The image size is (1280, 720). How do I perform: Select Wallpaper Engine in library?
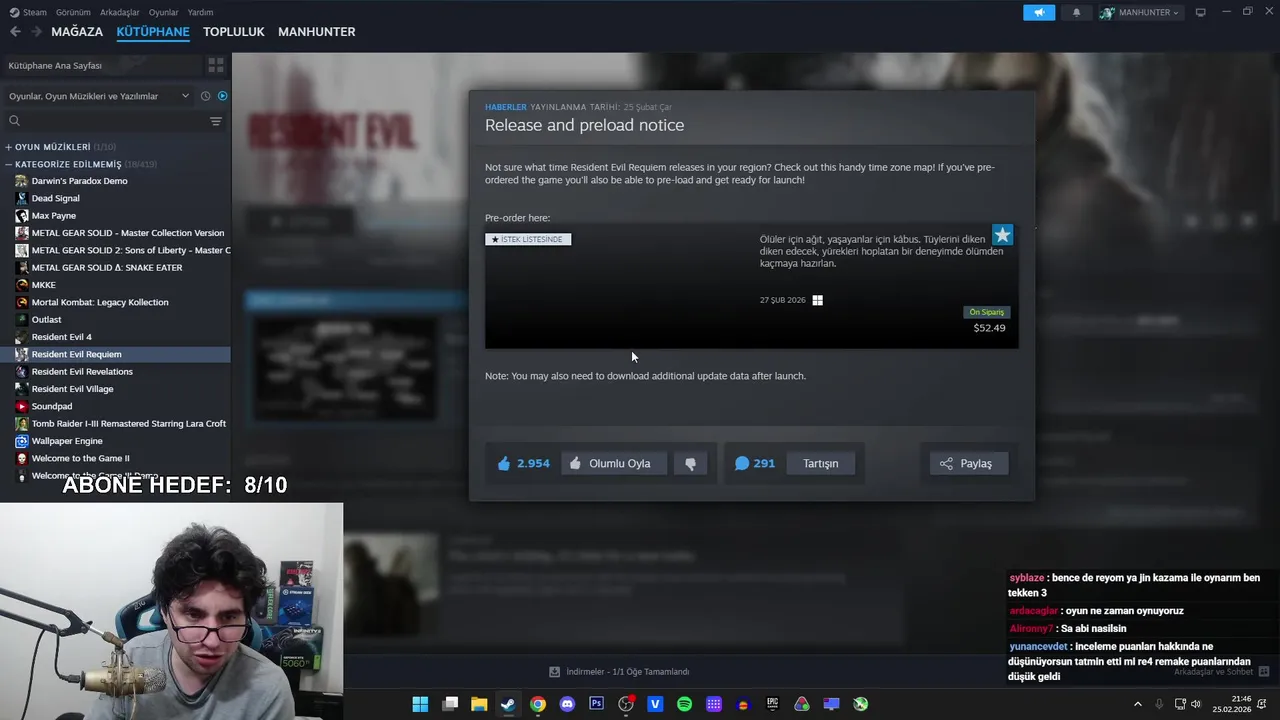click(67, 441)
